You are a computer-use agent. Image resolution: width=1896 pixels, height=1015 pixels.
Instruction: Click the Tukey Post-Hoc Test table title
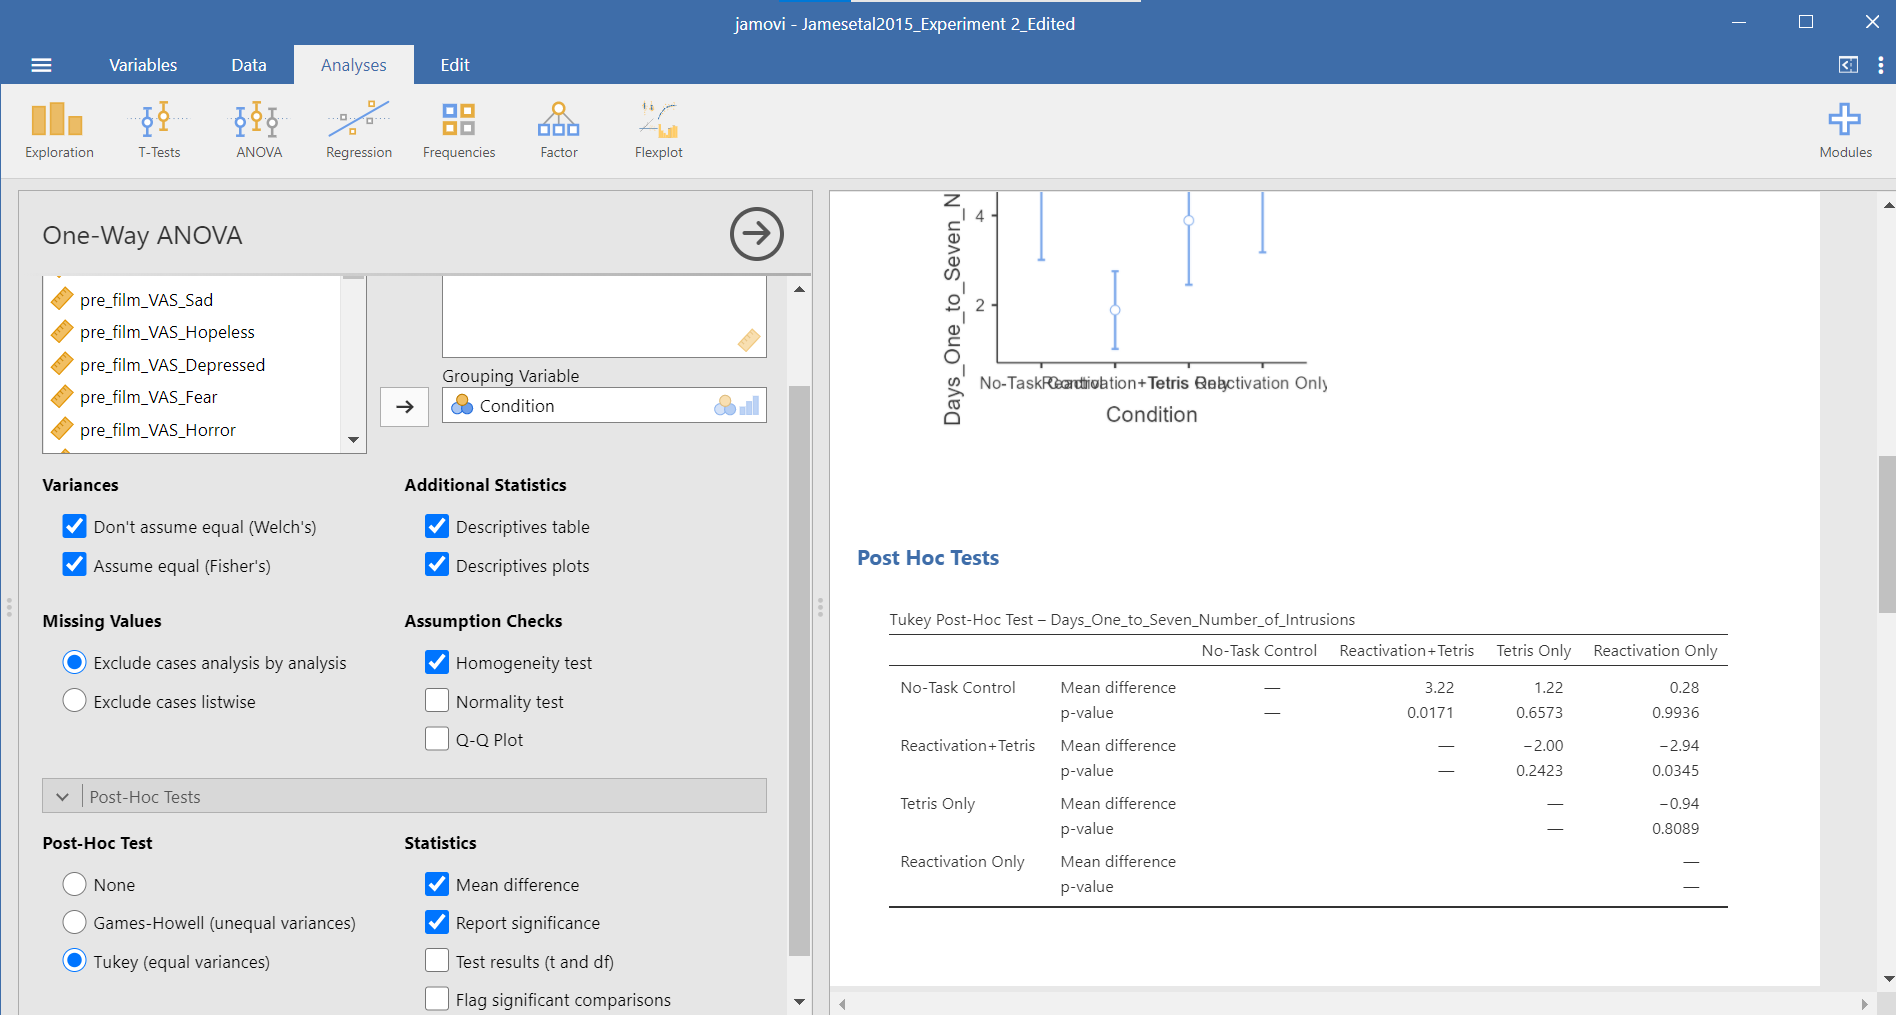[x=1122, y=619]
